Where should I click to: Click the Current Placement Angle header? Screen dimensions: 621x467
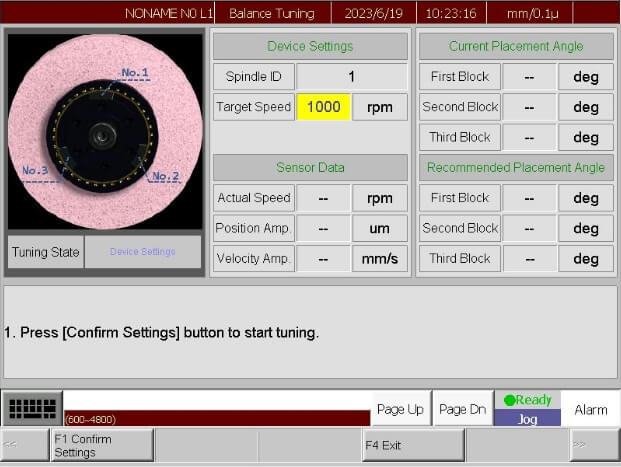pos(516,46)
